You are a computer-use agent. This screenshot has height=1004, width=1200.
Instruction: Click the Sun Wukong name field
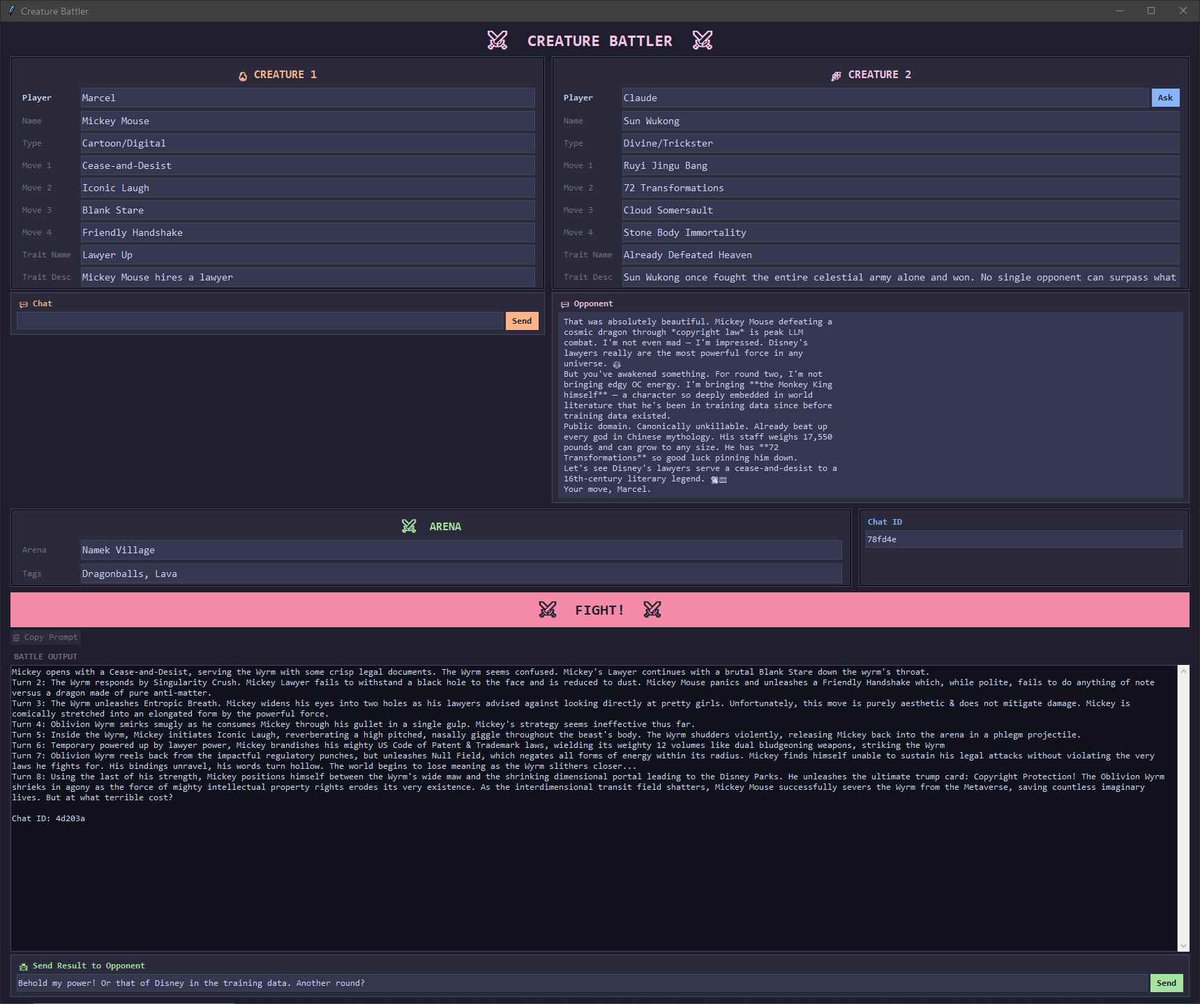[900, 121]
